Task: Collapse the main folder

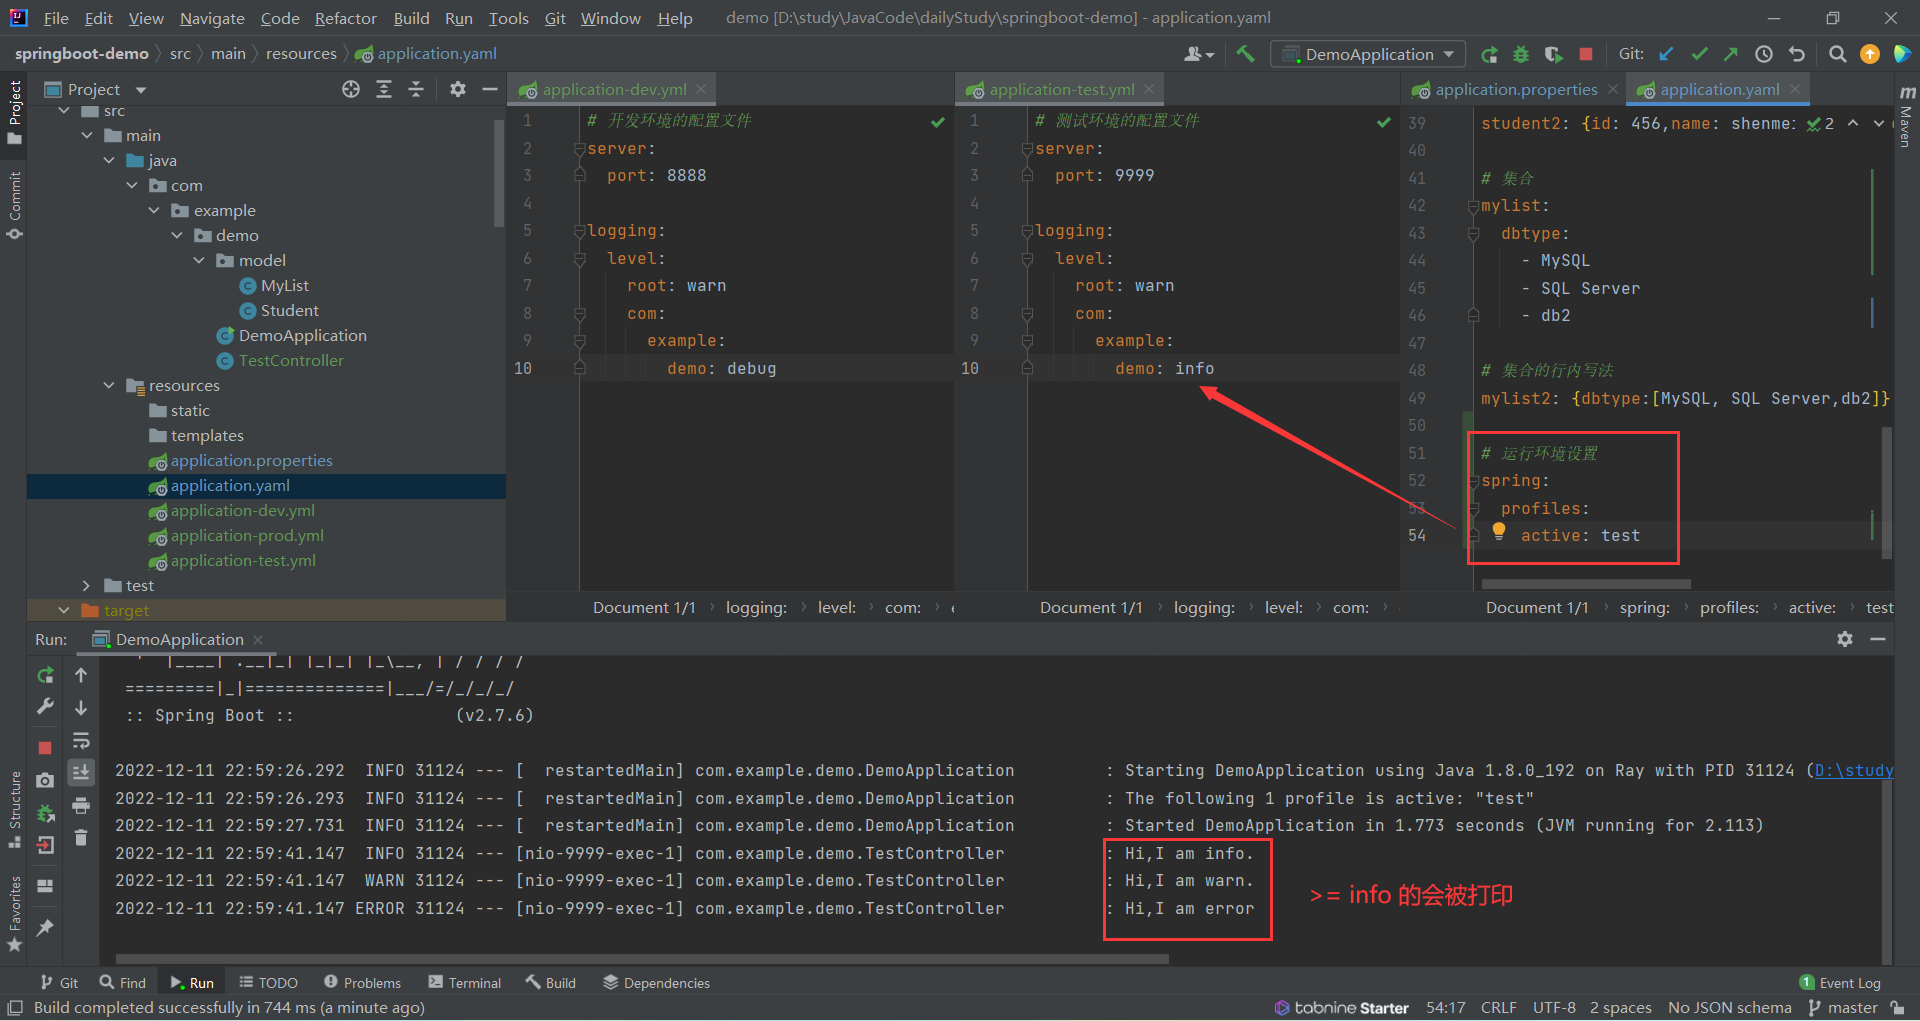Action: click(x=87, y=135)
